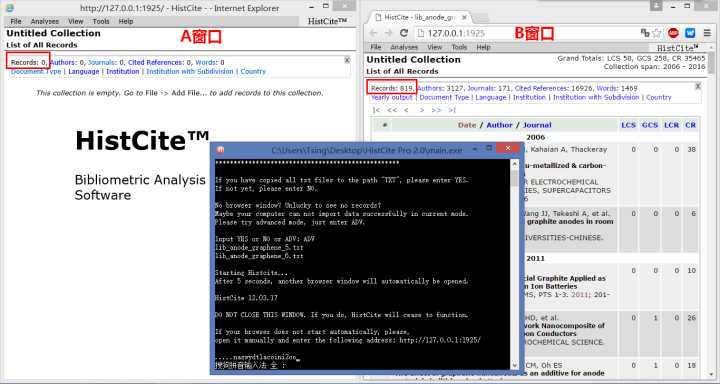
Task: Close the summary box in window A
Action: [347, 60]
